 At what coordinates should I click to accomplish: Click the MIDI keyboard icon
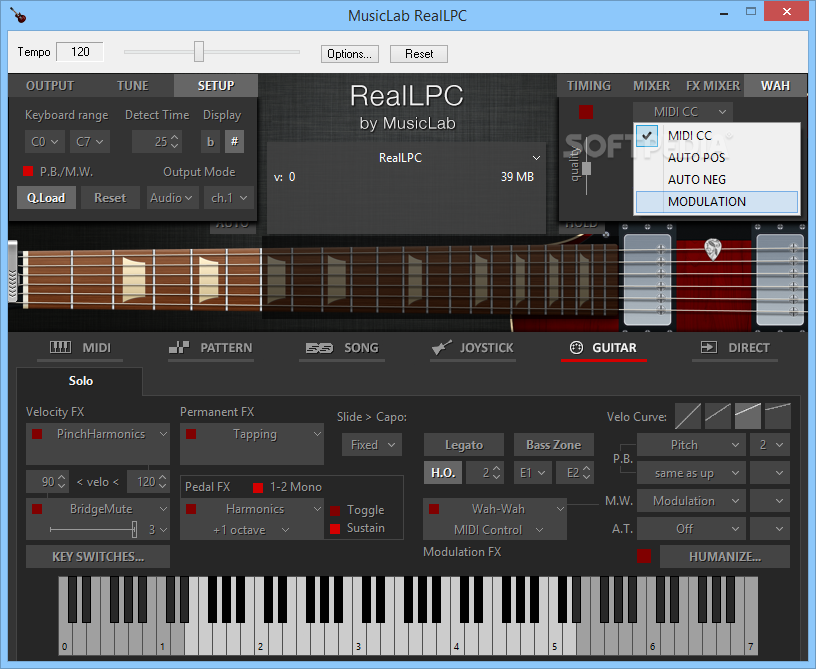tap(60, 348)
